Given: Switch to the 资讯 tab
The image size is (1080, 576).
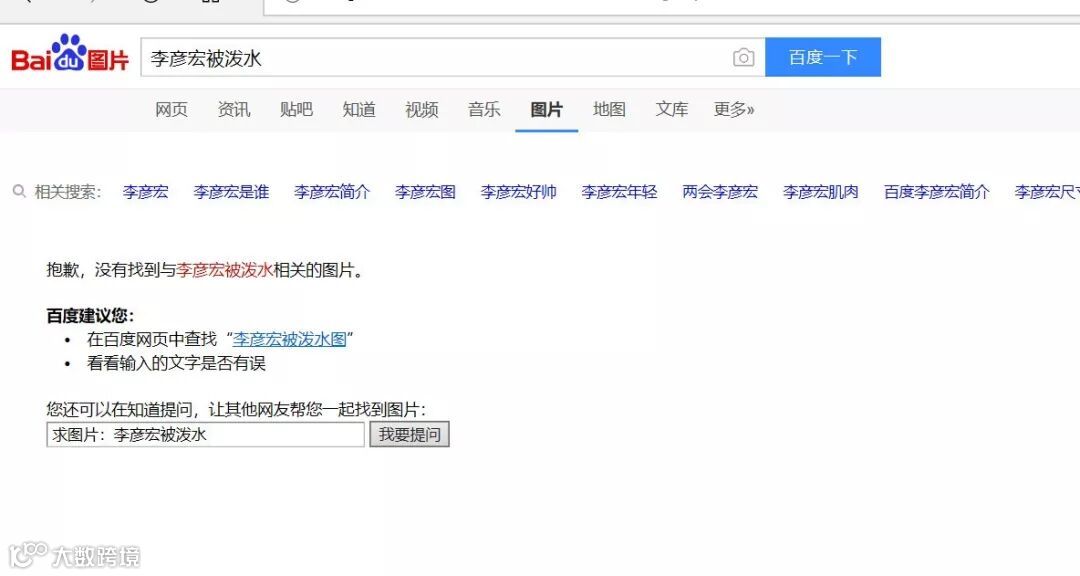Looking at the screenshot, I should (x=234, y=110).
